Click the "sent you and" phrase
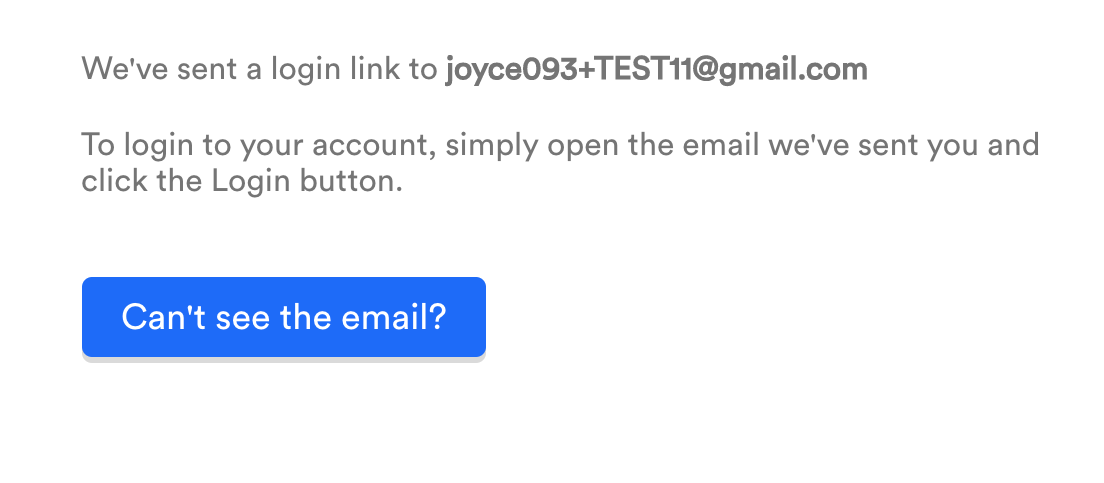Screen dimensions: 1104x483 (950, 146)
